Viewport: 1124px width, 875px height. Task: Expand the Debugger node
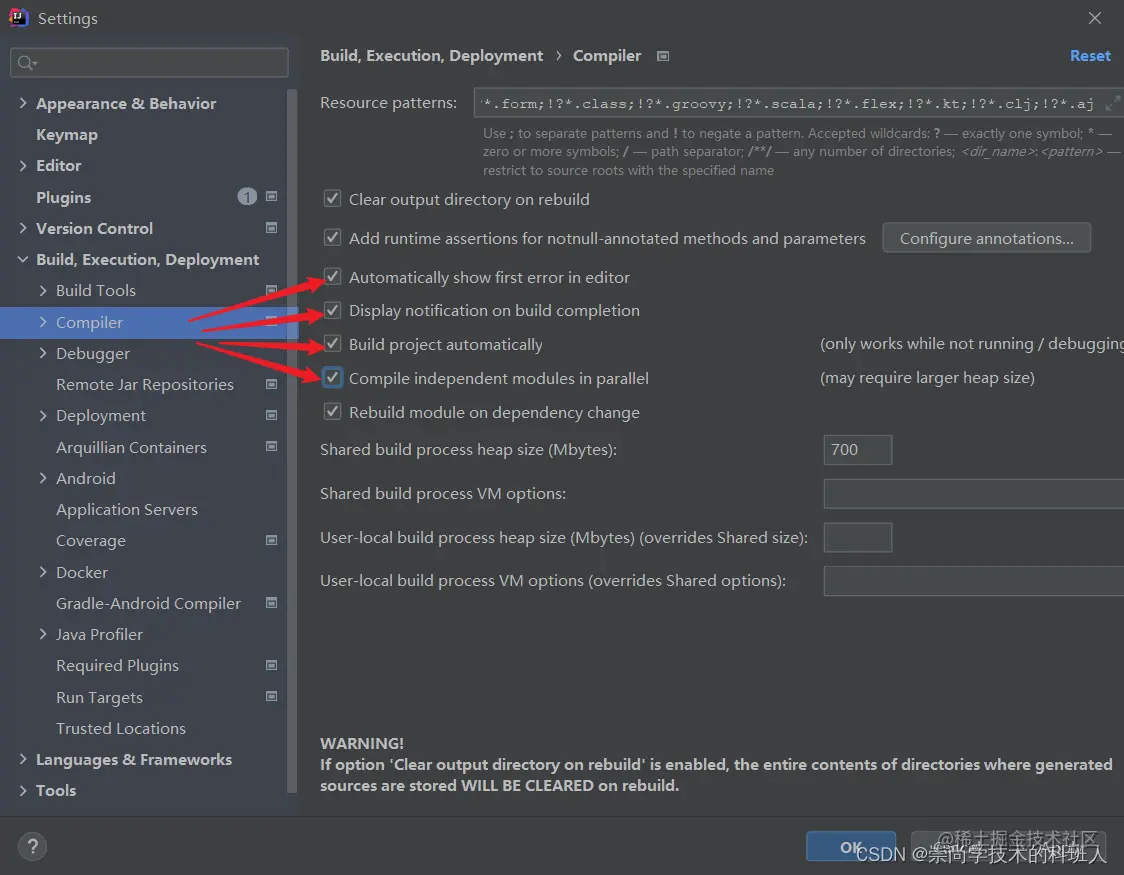tap(43, 353)
